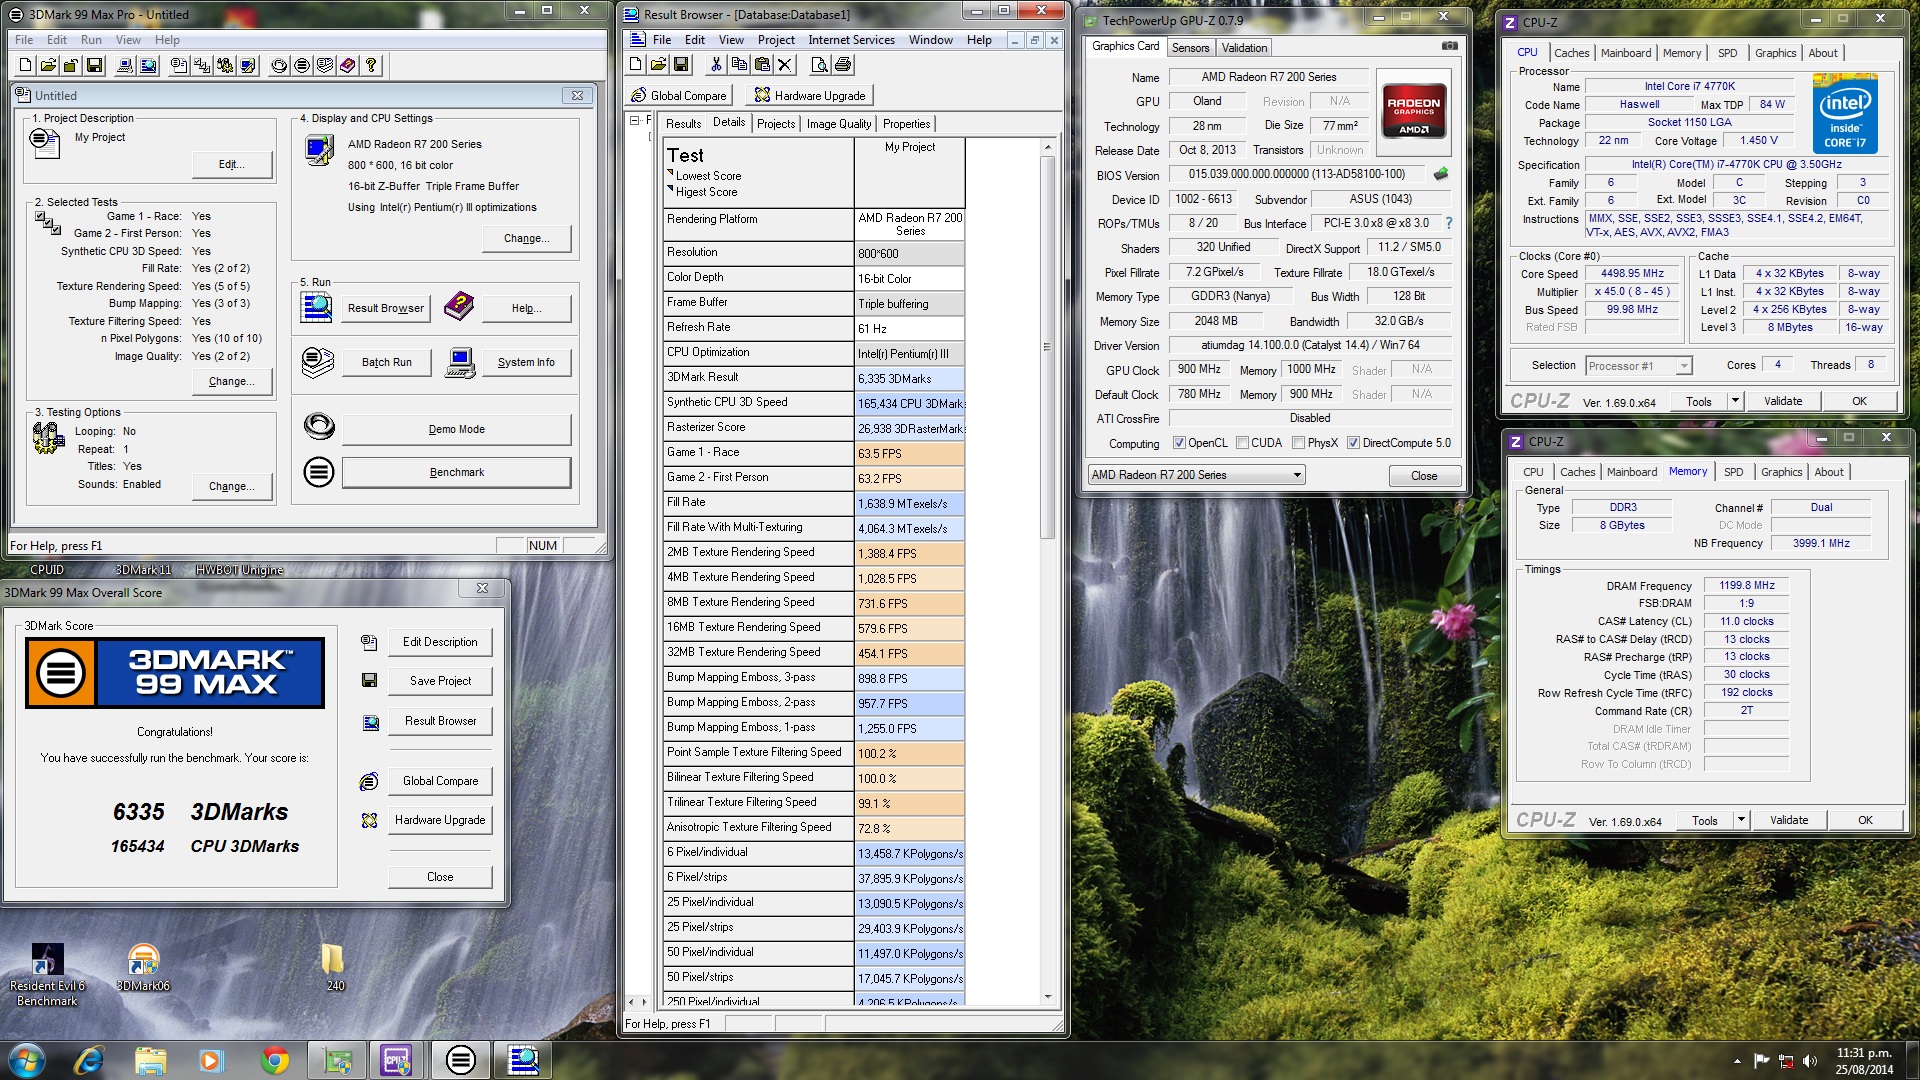Open 3DMark 99 from taskbar striped-circle icon
Image resolution: width=1920 pixels, height=1080 pixels.
coord(460,1060)
